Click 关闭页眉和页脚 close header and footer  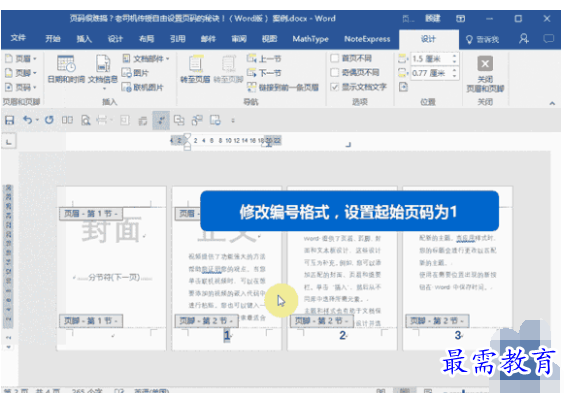(485, 74)
